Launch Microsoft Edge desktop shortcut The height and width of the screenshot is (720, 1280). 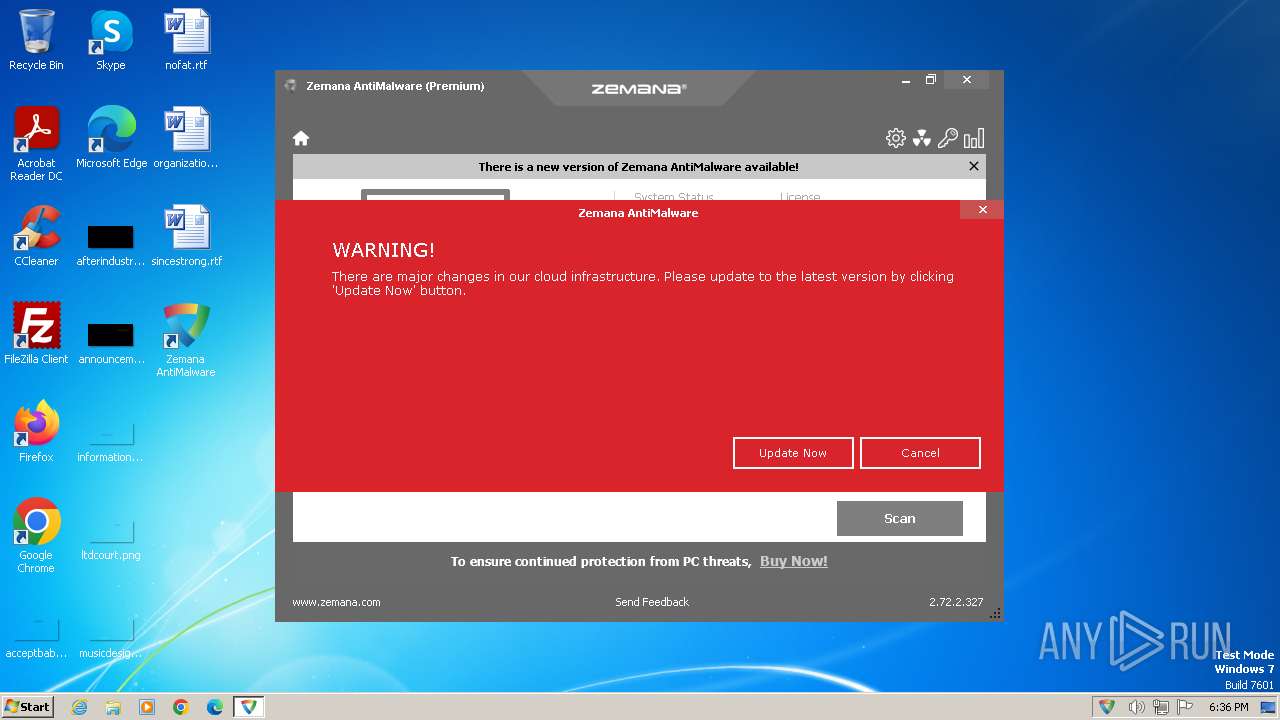[111, 138]
